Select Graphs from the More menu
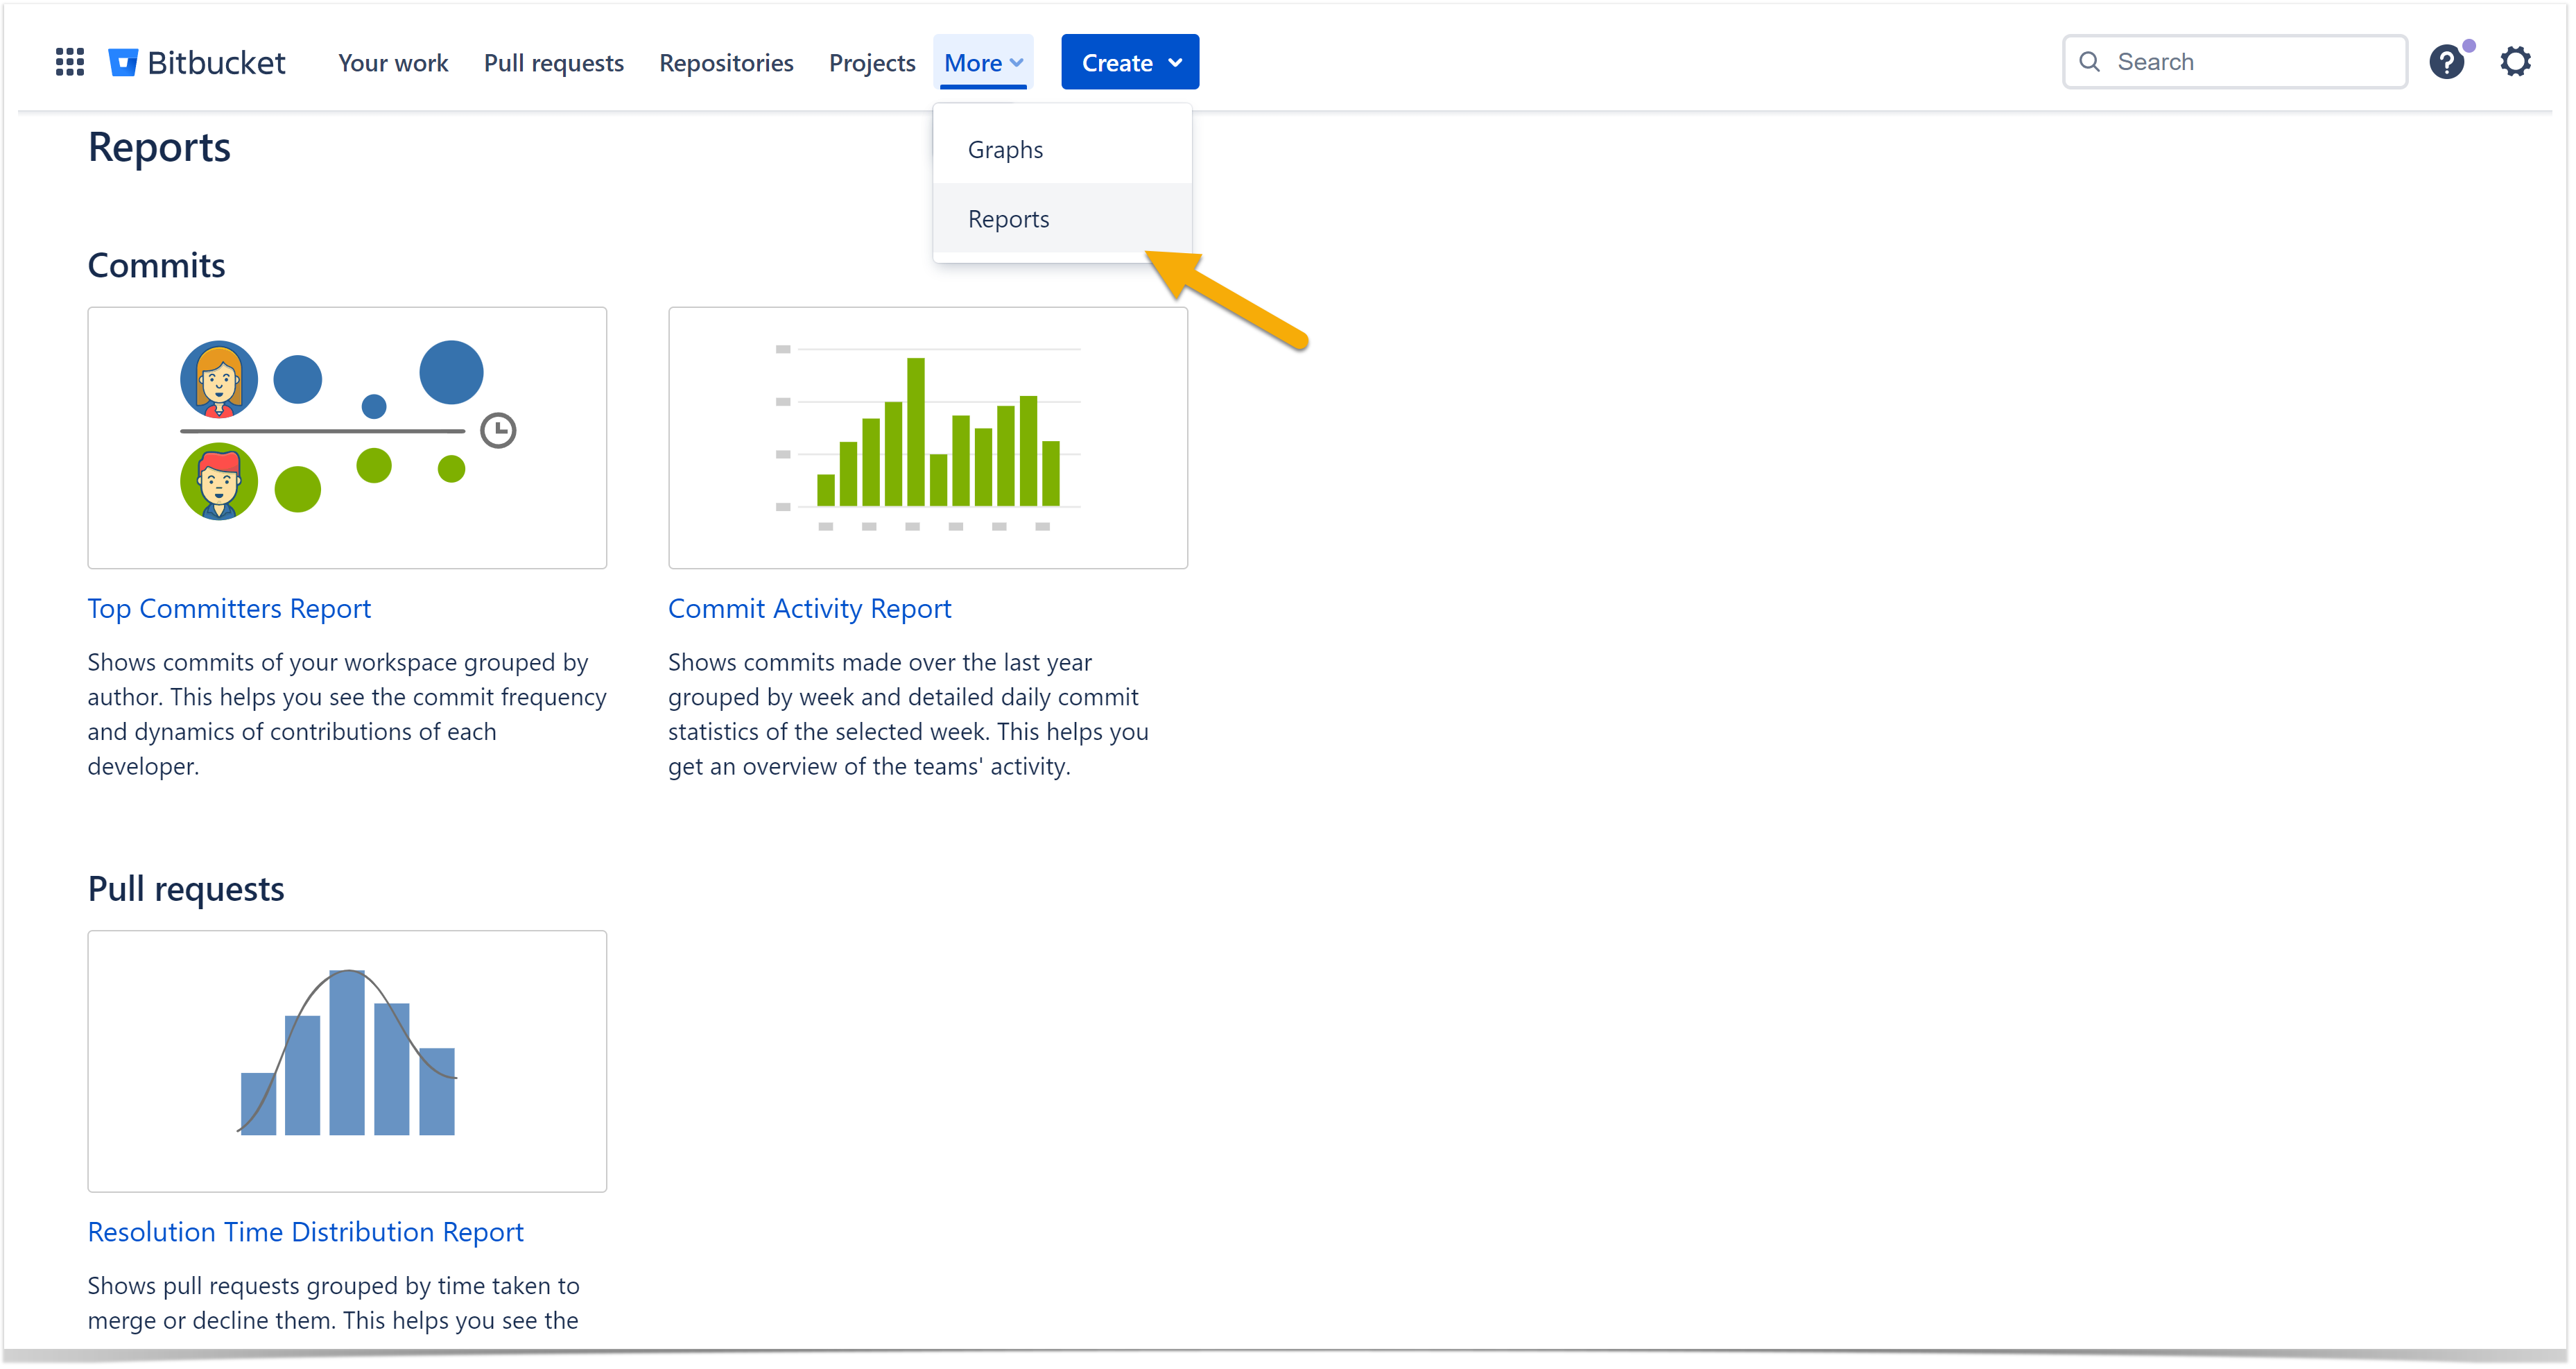Viewport: 2576px width, 1369px height. point(1062,149)
